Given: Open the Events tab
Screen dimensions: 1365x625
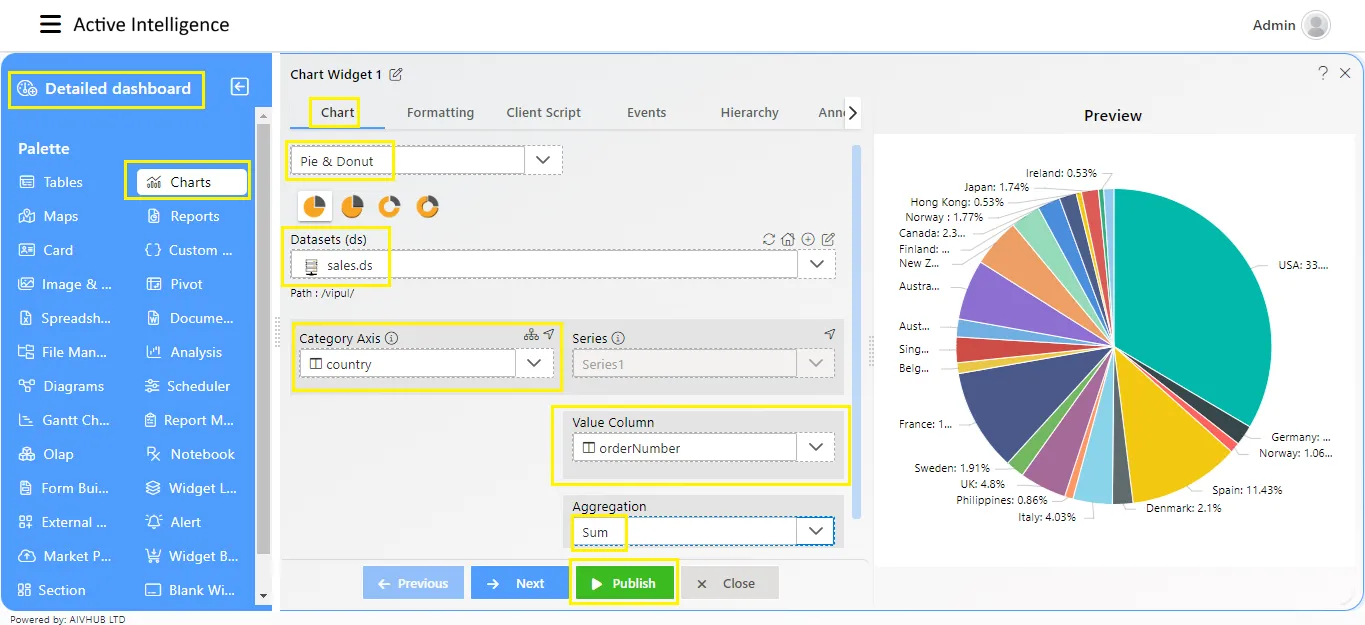Looking at the screenshot, I should (646, 112).
